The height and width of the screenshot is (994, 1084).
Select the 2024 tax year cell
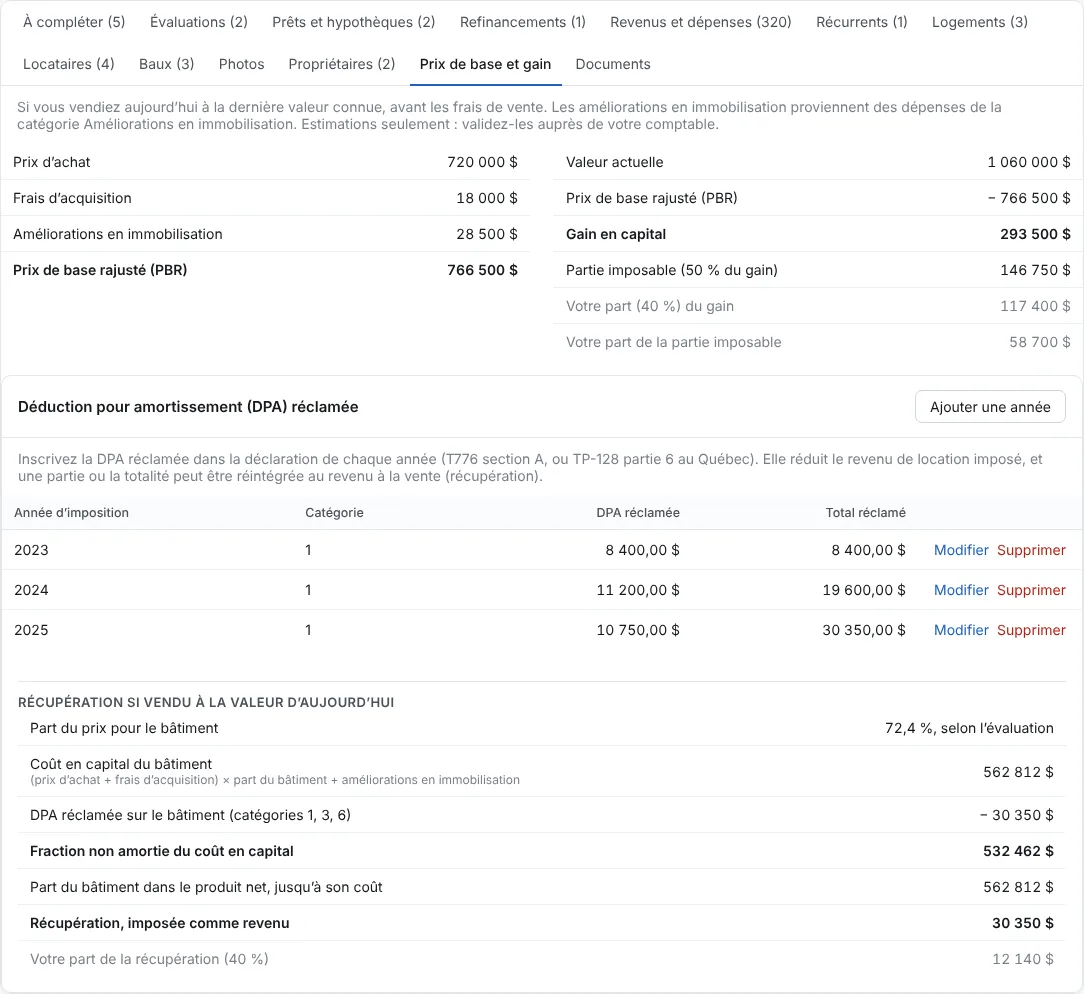pyautogui.click(x=31, y=590)
